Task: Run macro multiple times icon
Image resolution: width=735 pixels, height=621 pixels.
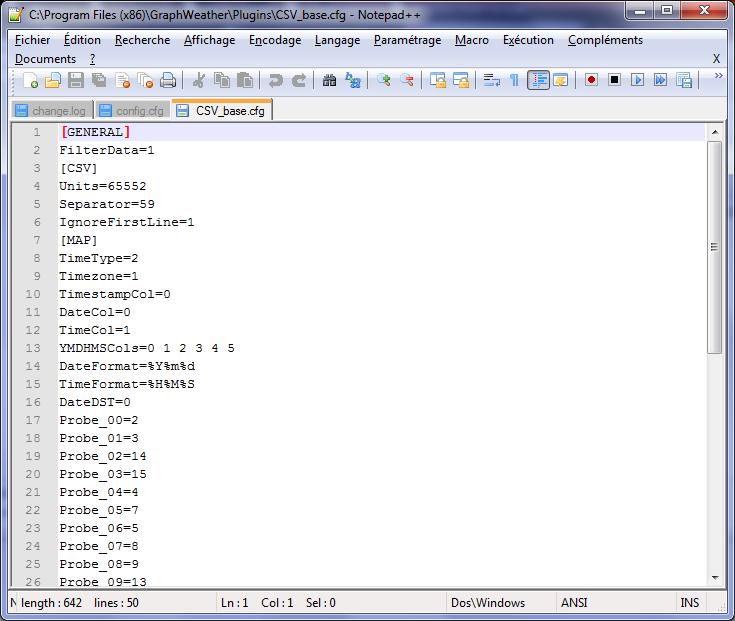Action: (660, 80)
